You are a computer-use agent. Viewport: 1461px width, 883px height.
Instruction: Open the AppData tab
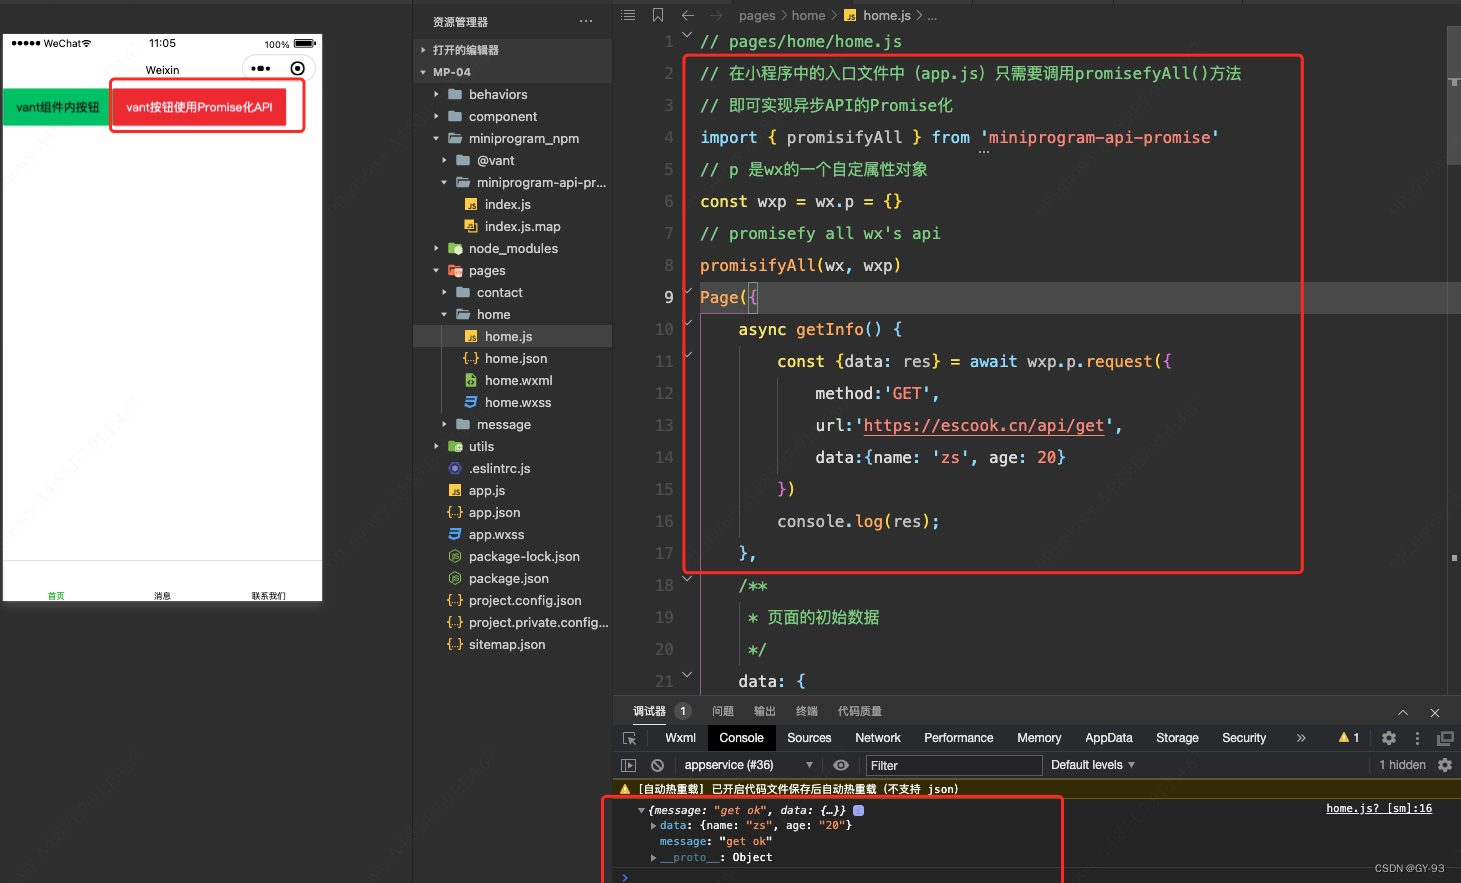click(x=1109, y=738)
